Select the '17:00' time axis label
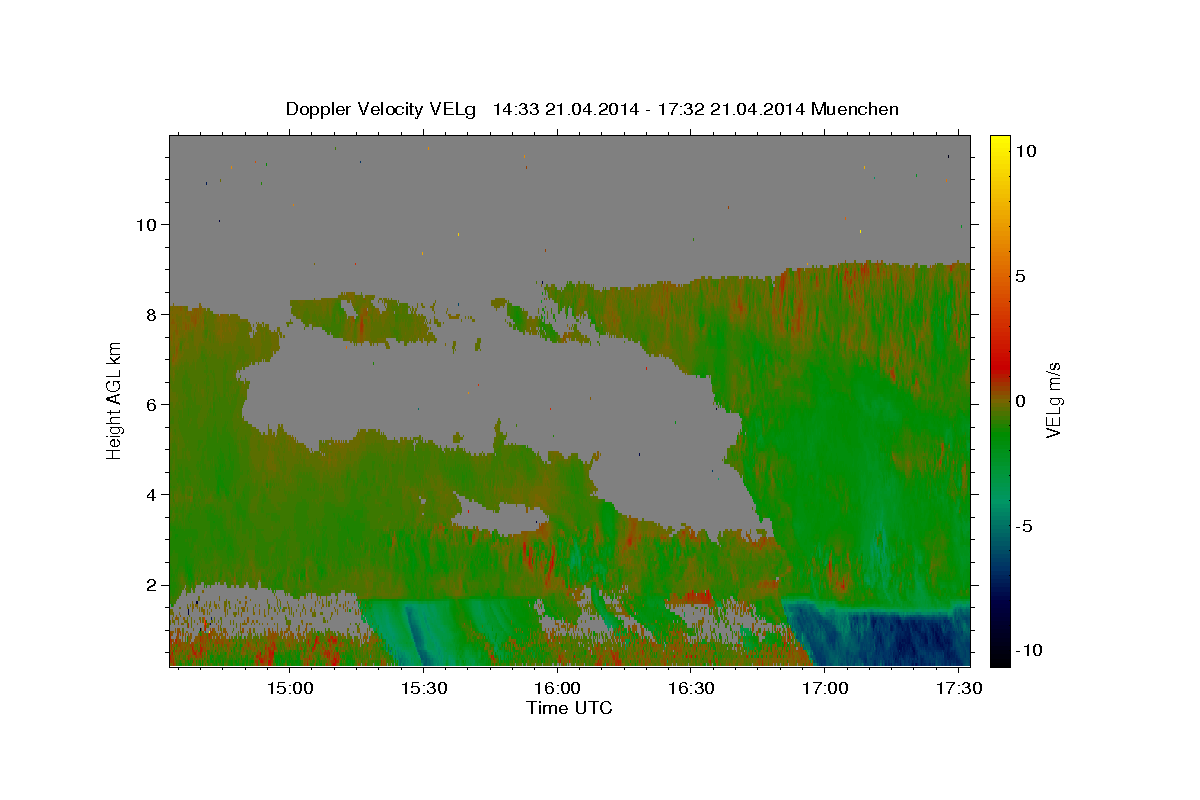The width and height of the screenshot is (1200, 800). (x=825, y=689)
